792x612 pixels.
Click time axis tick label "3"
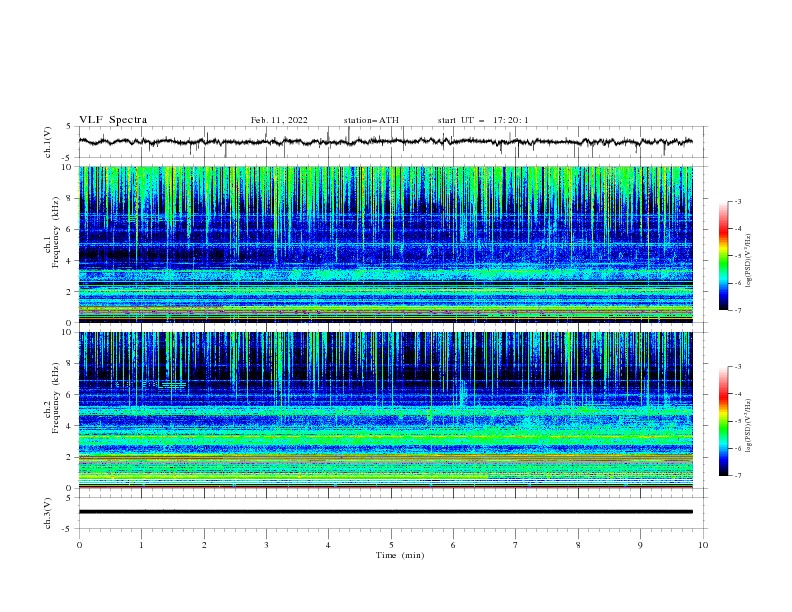[267, 545]
